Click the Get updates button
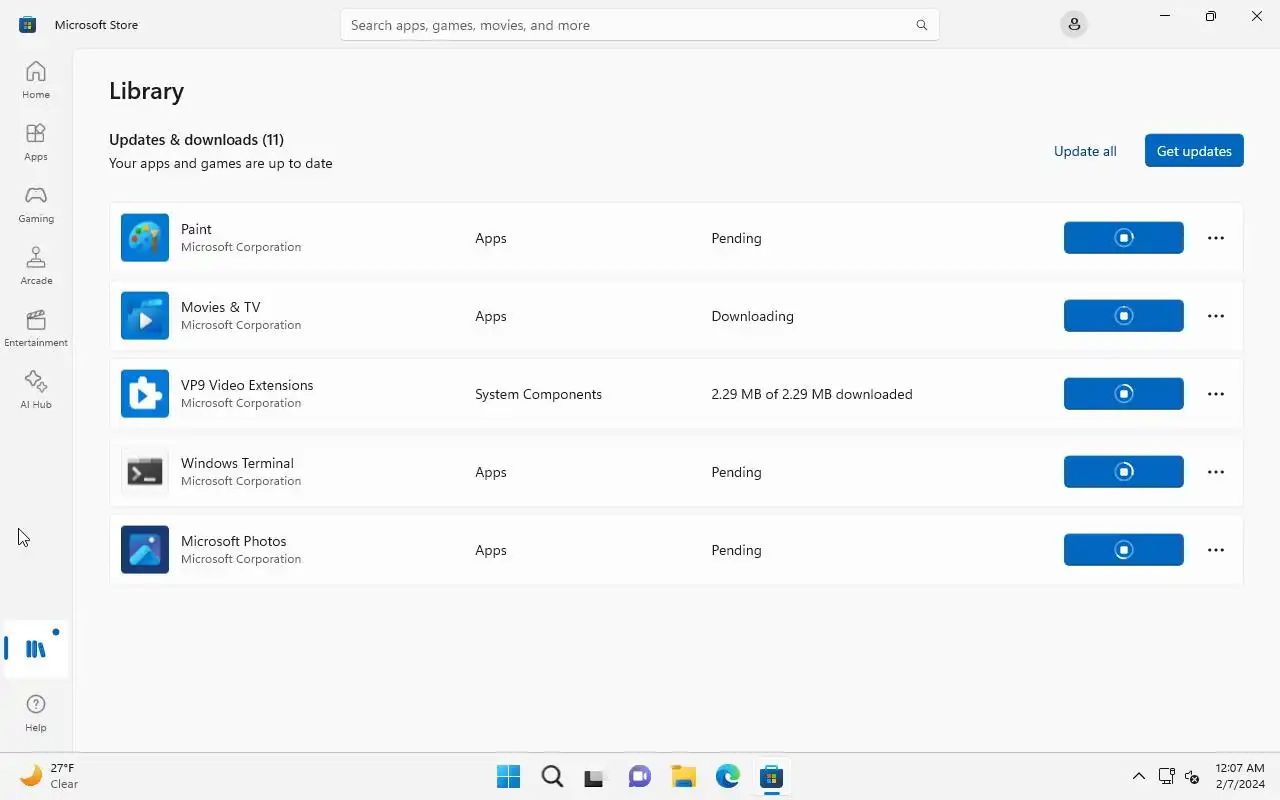Screen dimensions: 1280x800 [1194, 151]
